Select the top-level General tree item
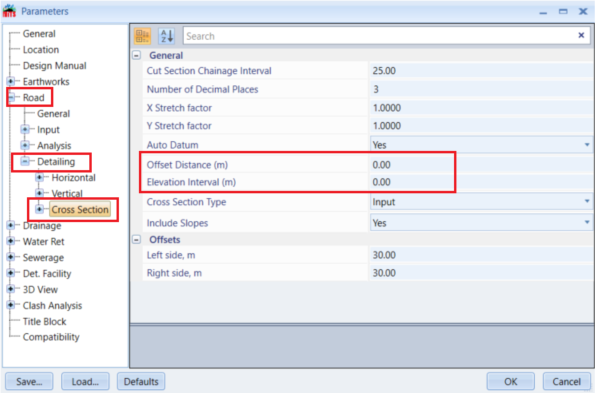 pos(39,34)
